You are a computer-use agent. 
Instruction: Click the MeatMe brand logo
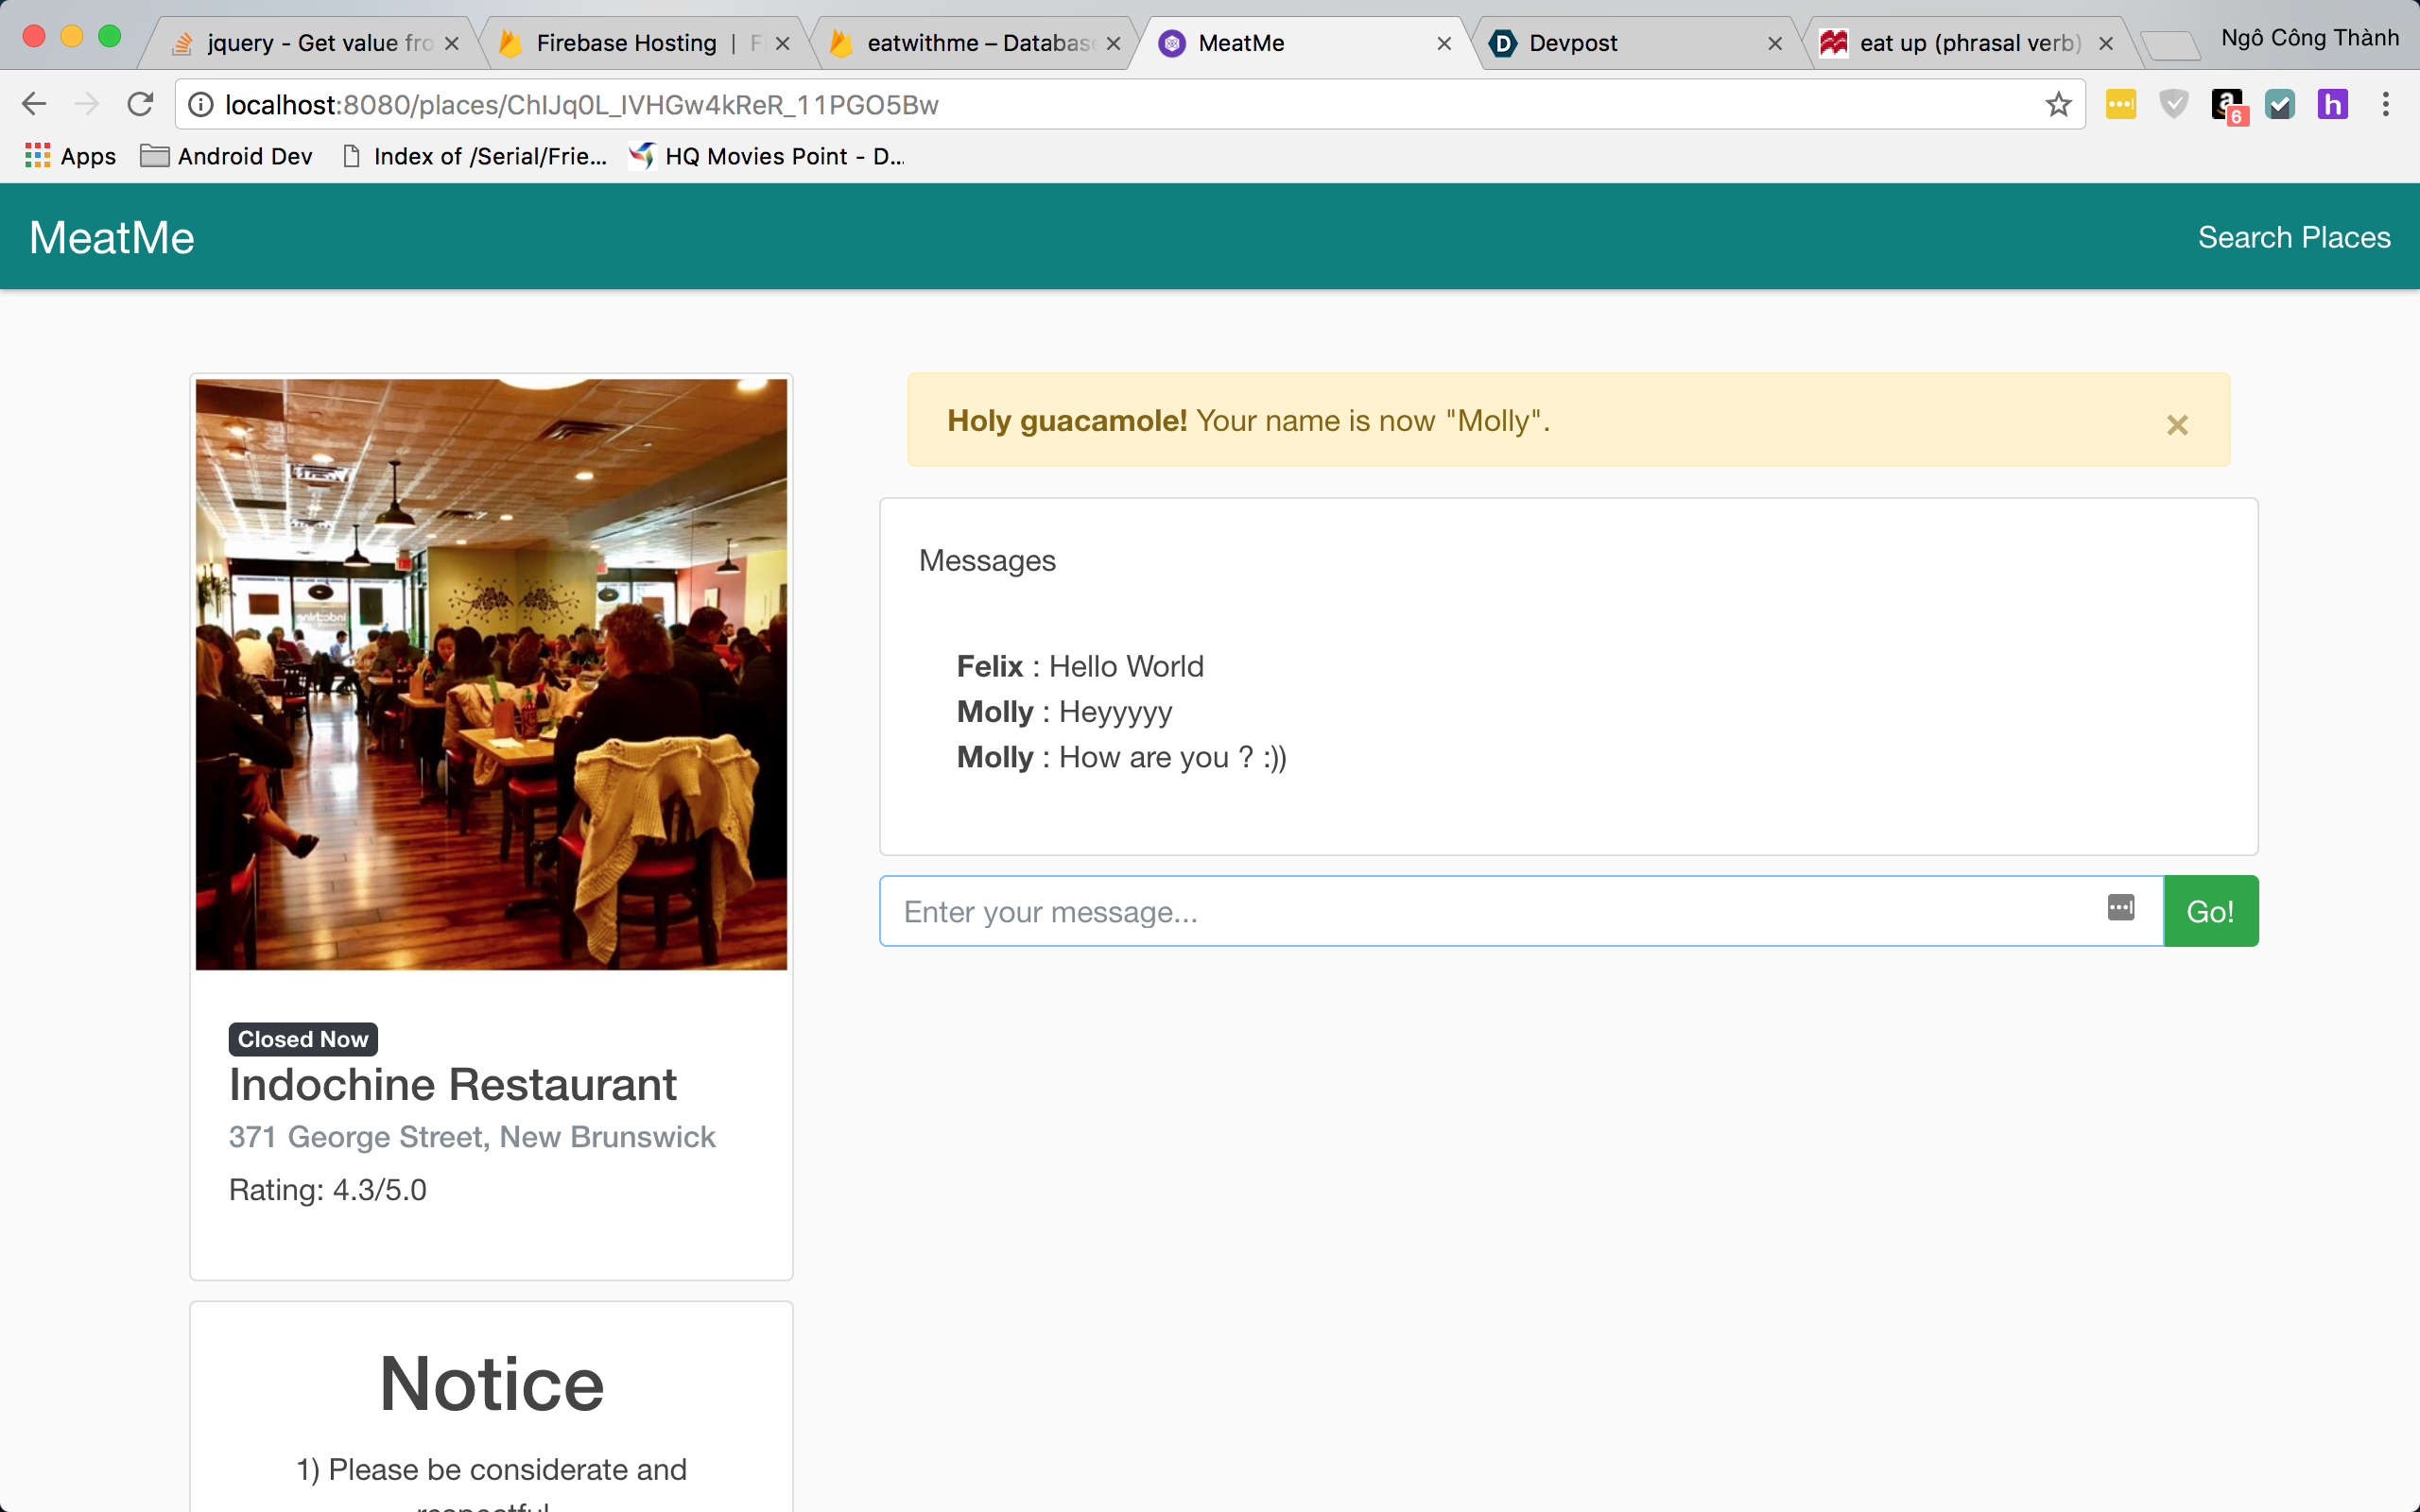coord(112,237)
